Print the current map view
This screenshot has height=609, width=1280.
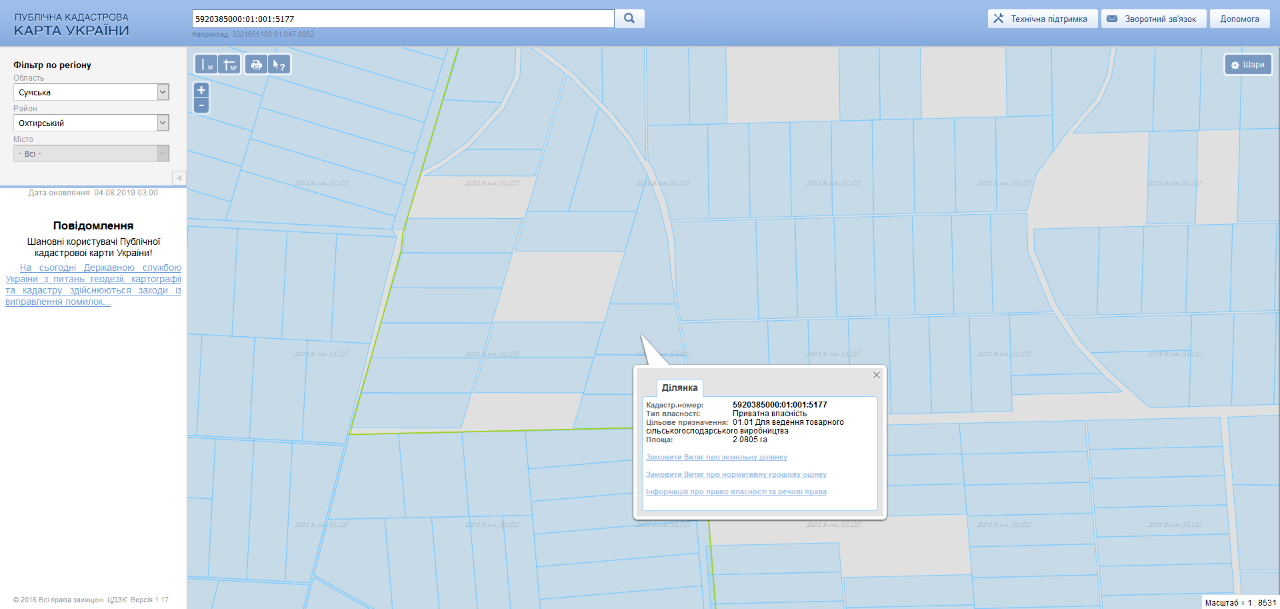tap(256, 64)
